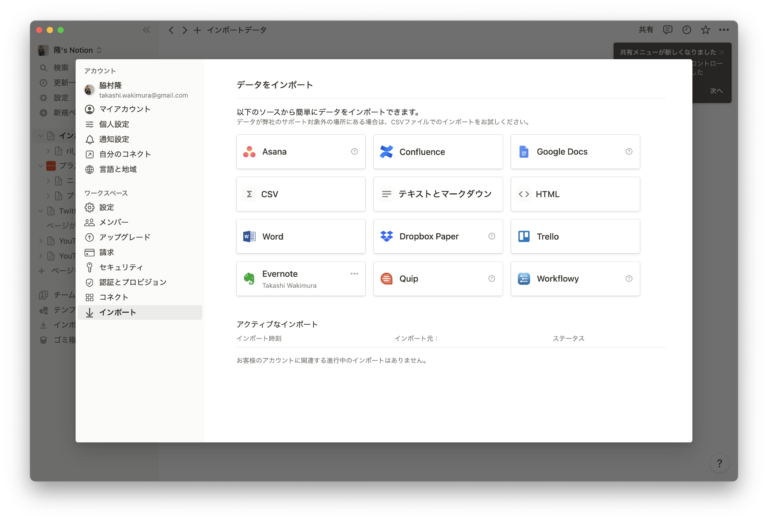Open 言語と地域 settings

click(x=120, y=169)
